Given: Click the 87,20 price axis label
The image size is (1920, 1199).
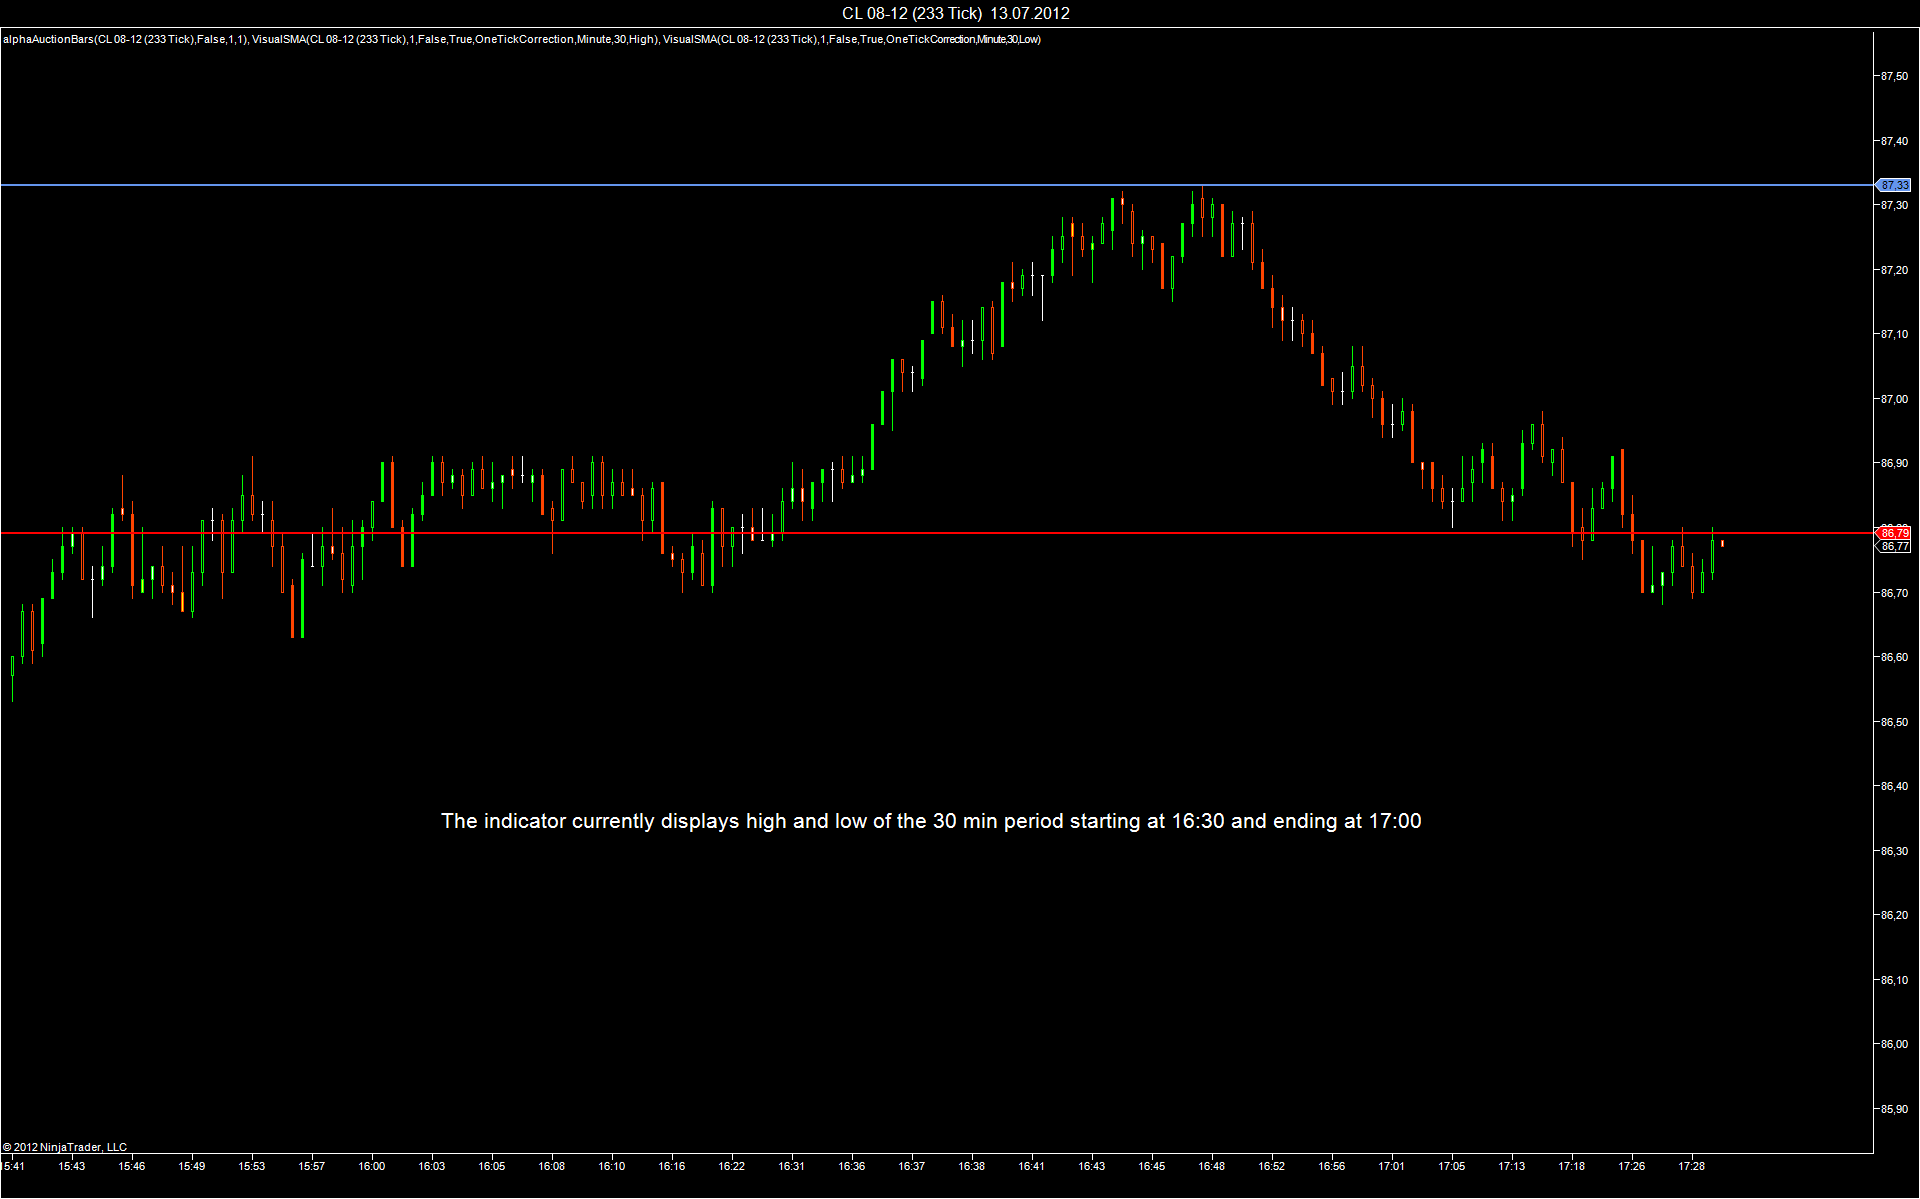Looking at the screenshot, I should (x=1894, y=270).
